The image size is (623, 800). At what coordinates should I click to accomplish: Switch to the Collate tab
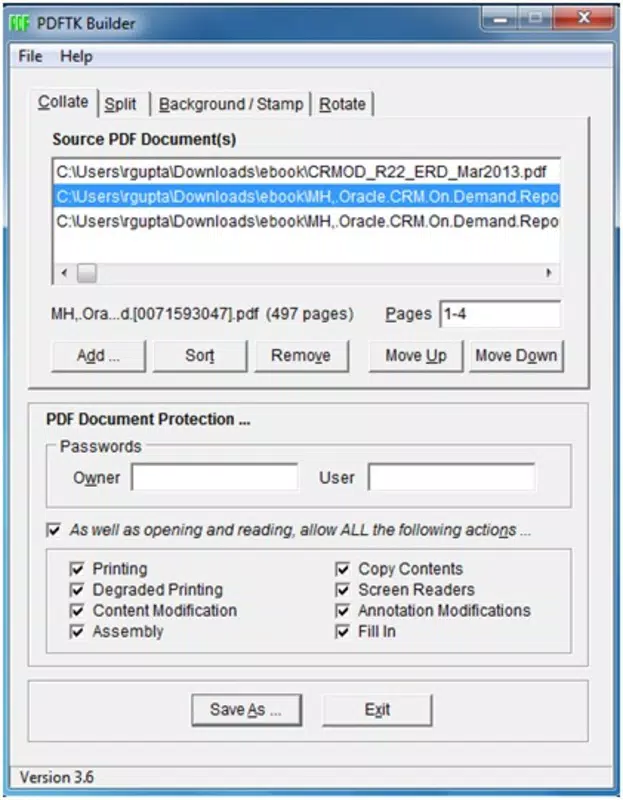63,102
